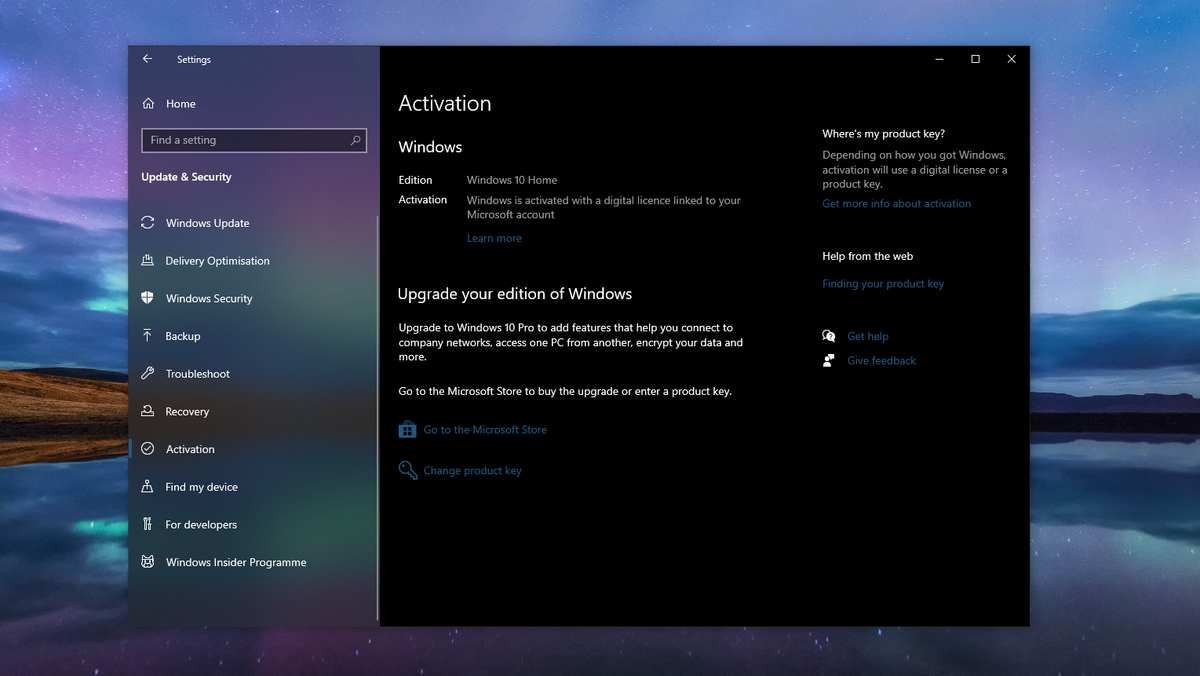Click Get more info about activation
This screenshot has height=676, width=1200.
[896, 203]
